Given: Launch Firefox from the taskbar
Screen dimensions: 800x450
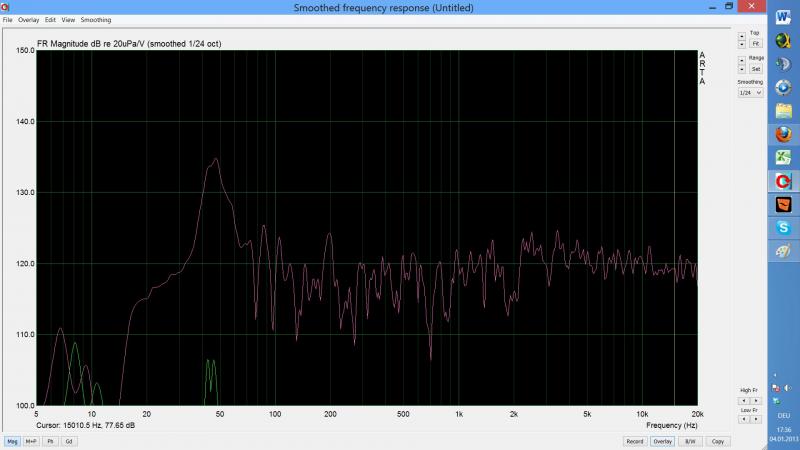Looking at the screenshot, I should coord(784,134).
